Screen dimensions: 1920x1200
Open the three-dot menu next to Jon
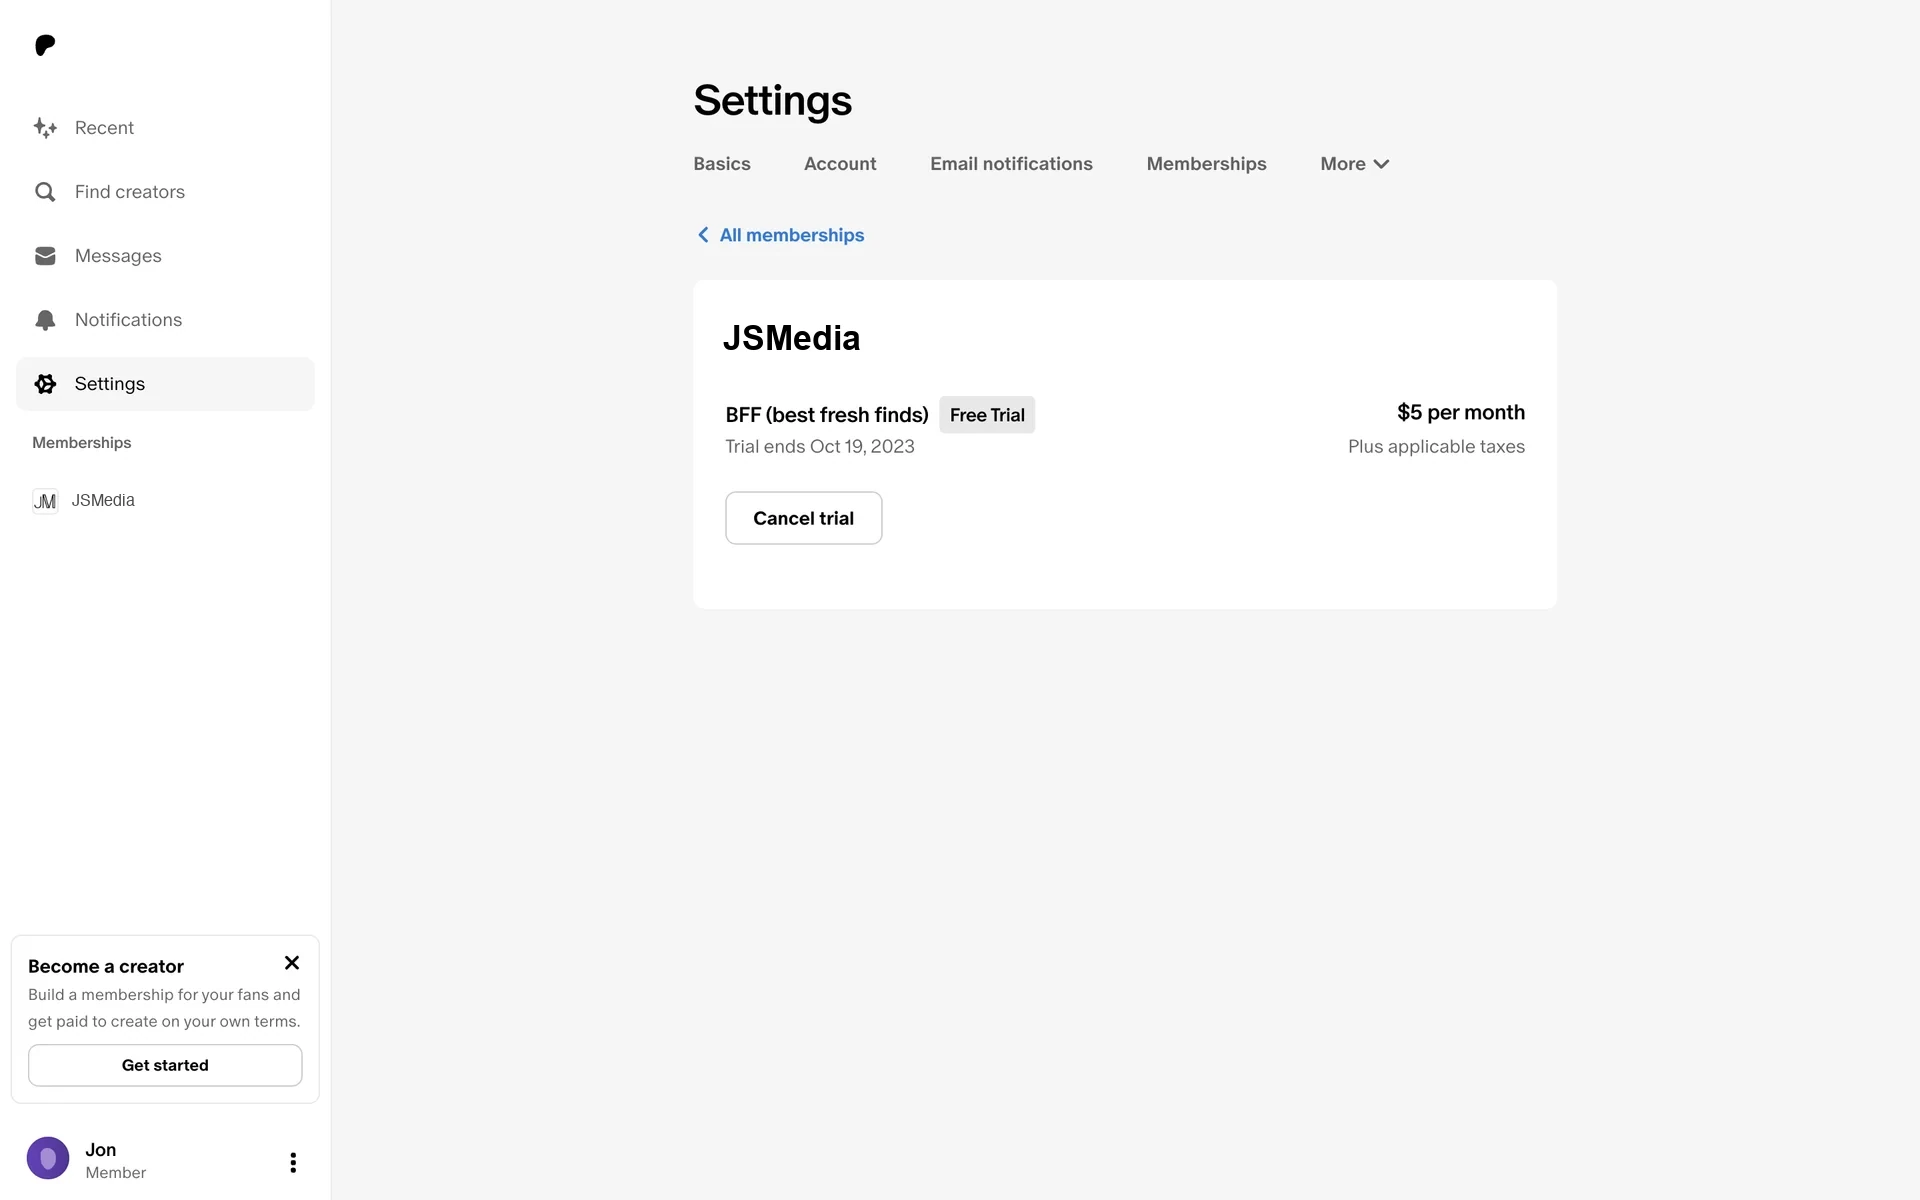(x=293, y=1162)
